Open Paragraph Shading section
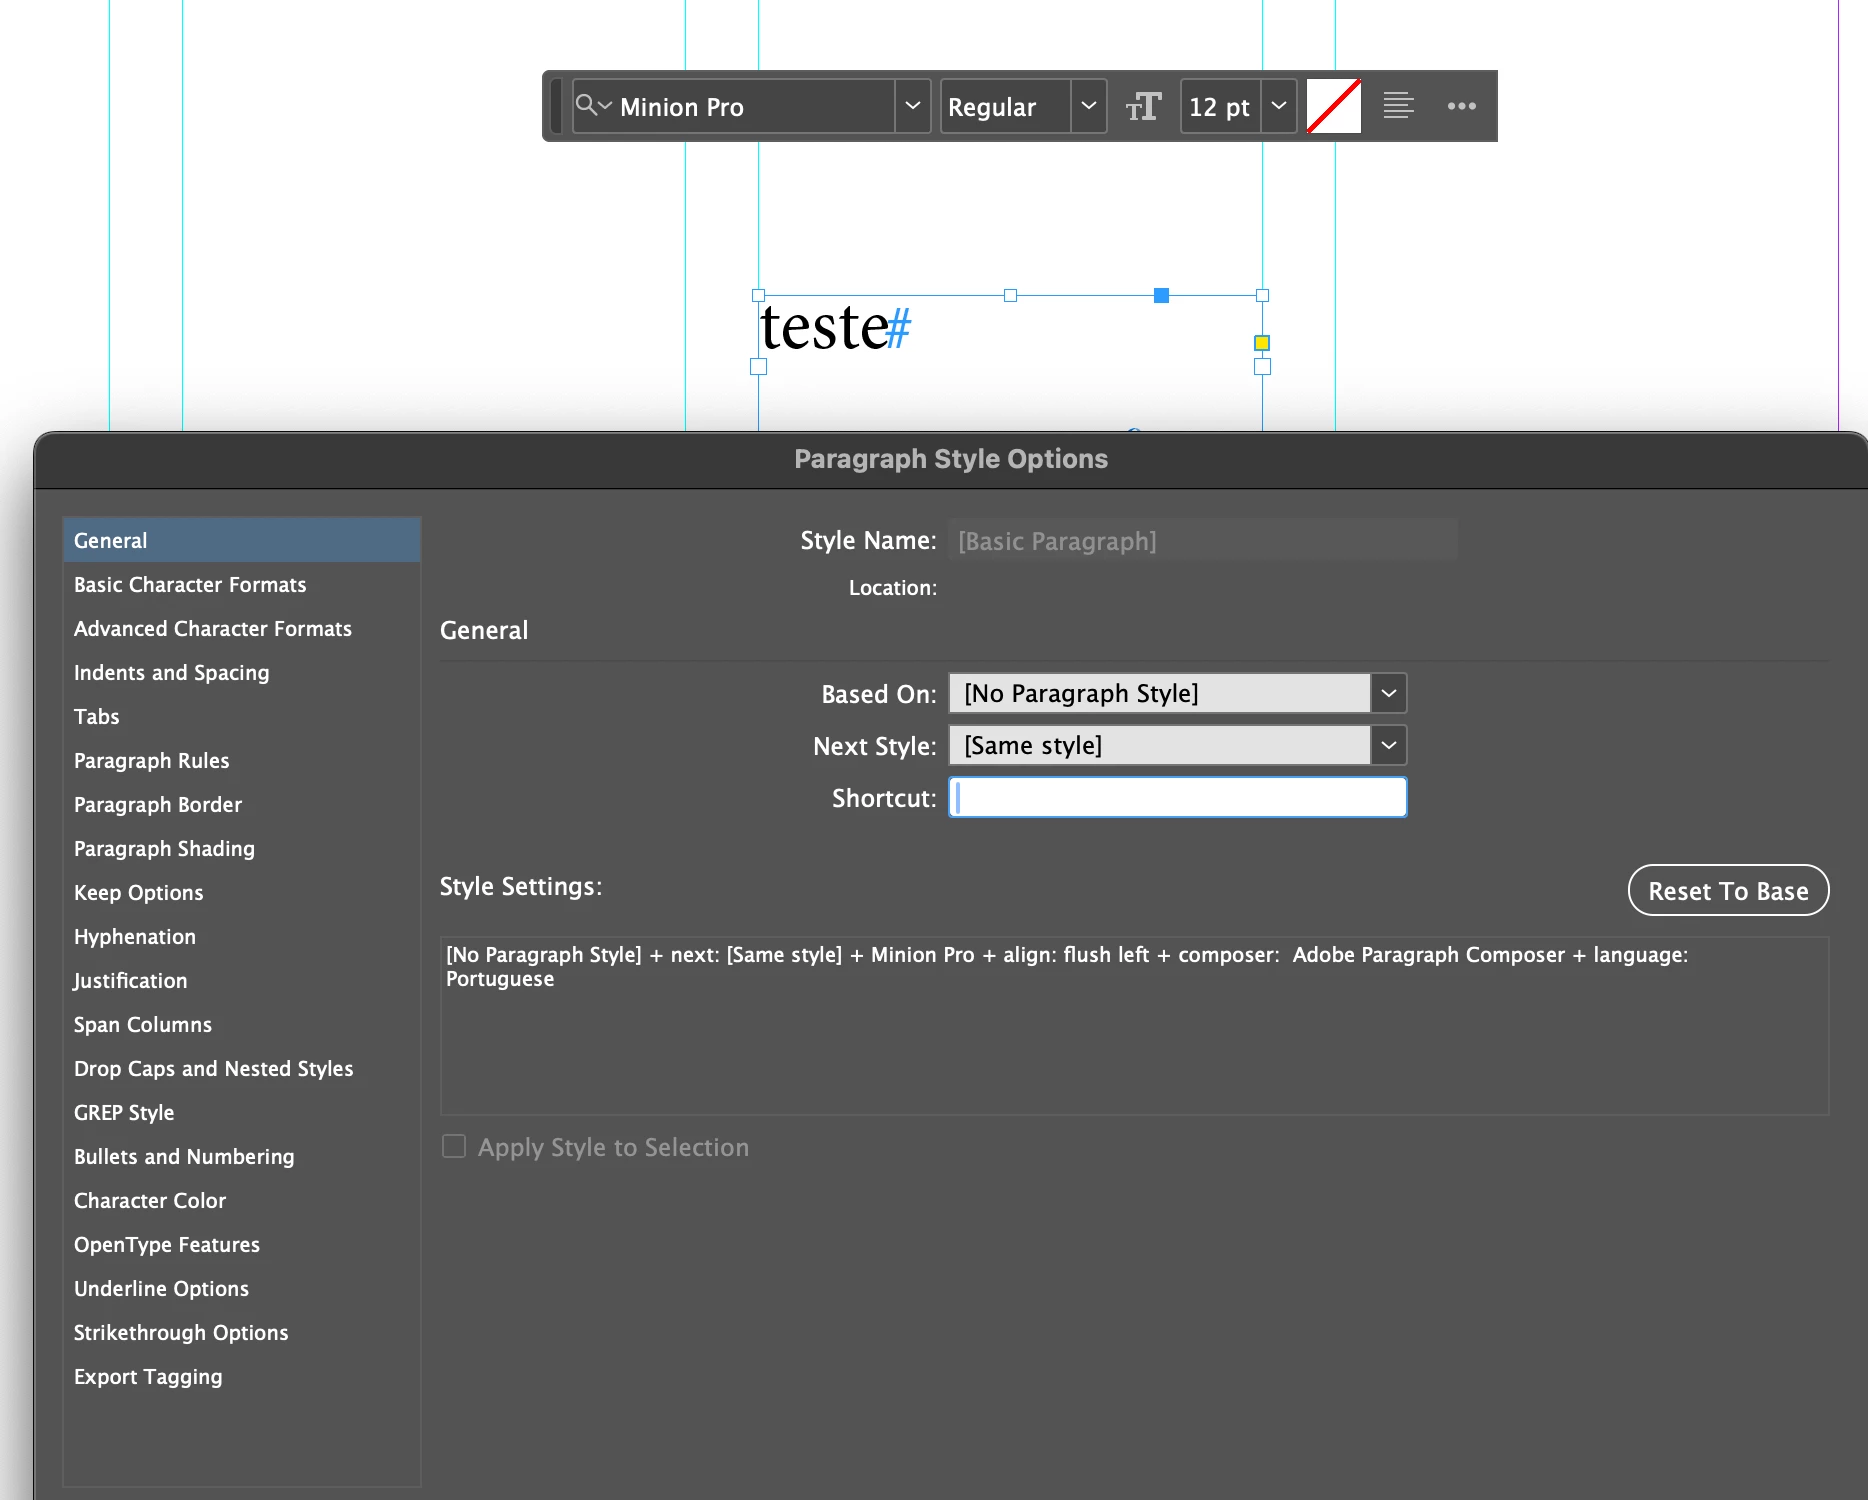Viewport: 1868px width, 1500px height. point(241,848)
